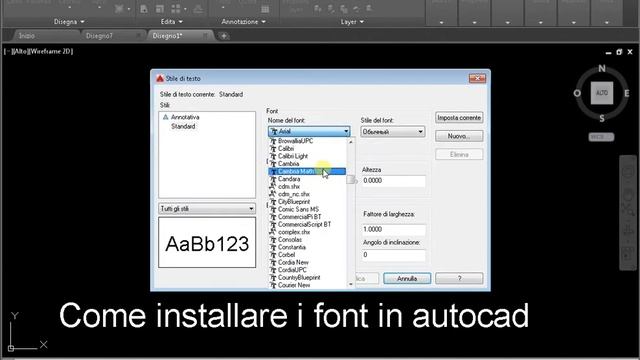Restore down the drawing viewport window
640x360 pixels.
(619, 52)
